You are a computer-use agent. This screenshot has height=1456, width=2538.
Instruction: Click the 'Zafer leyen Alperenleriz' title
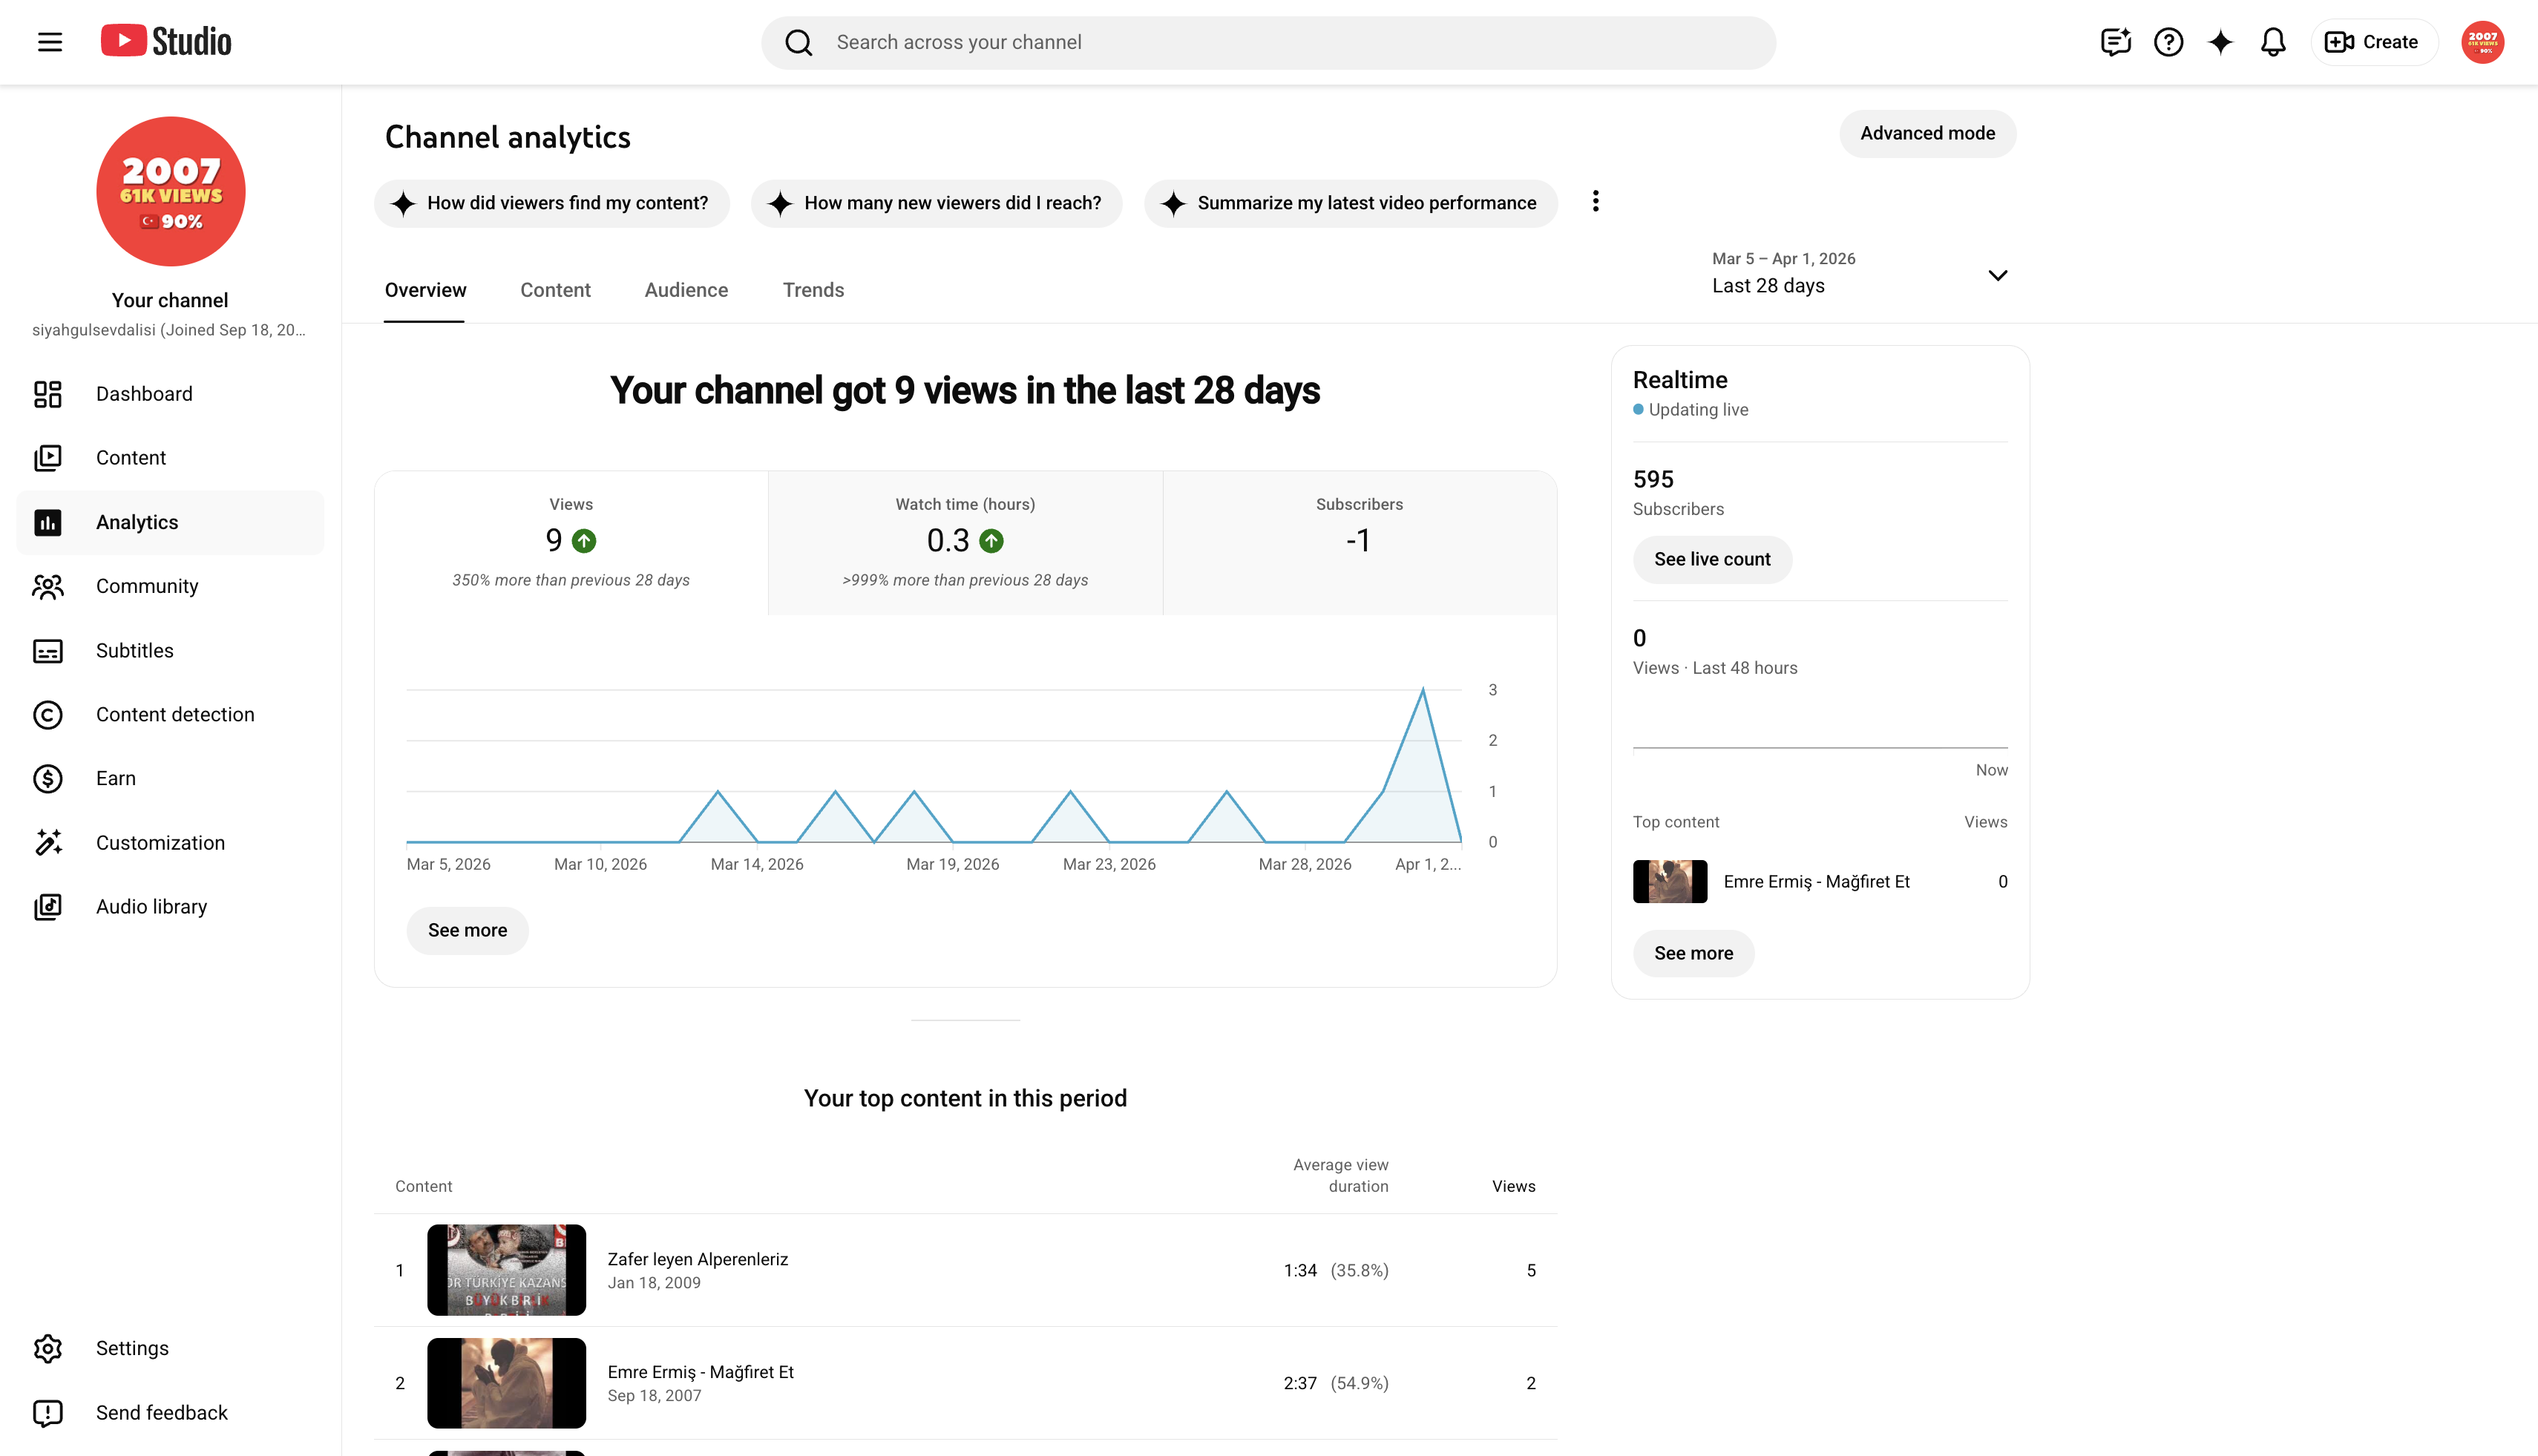coord(698,1259)
